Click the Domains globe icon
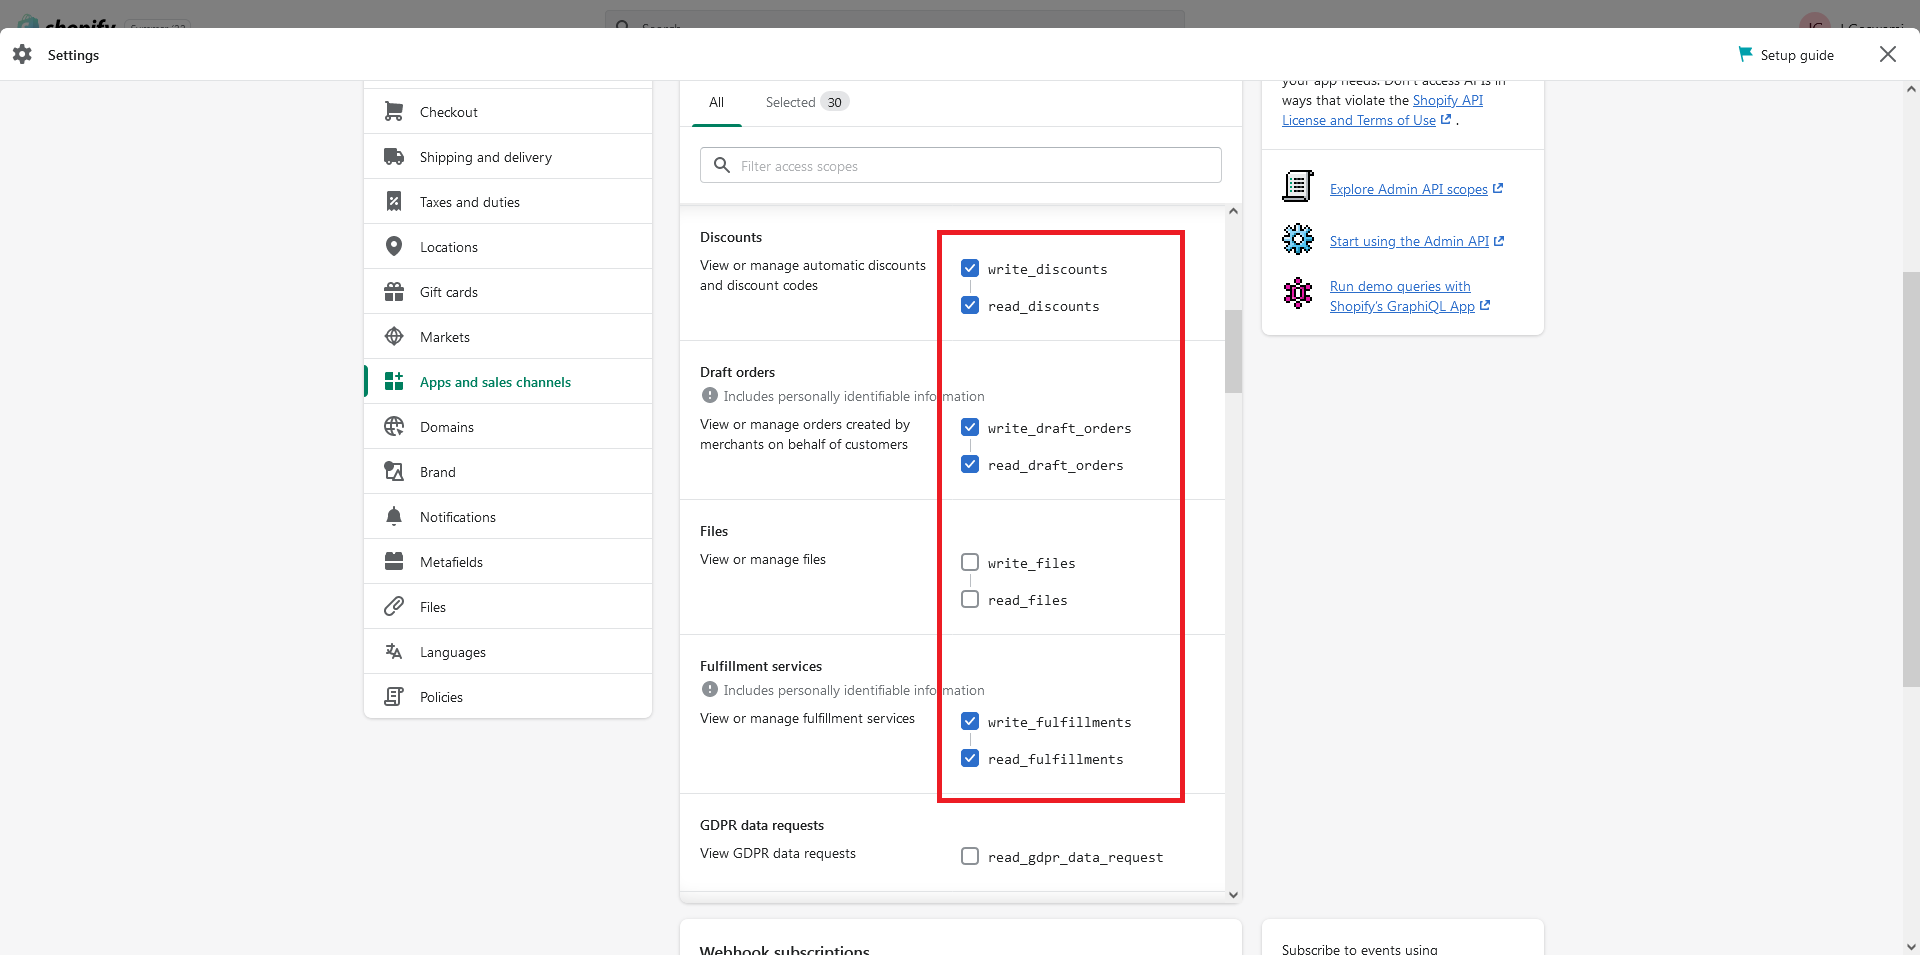This screenshot has width=1920, height=955. pos(394,427)
